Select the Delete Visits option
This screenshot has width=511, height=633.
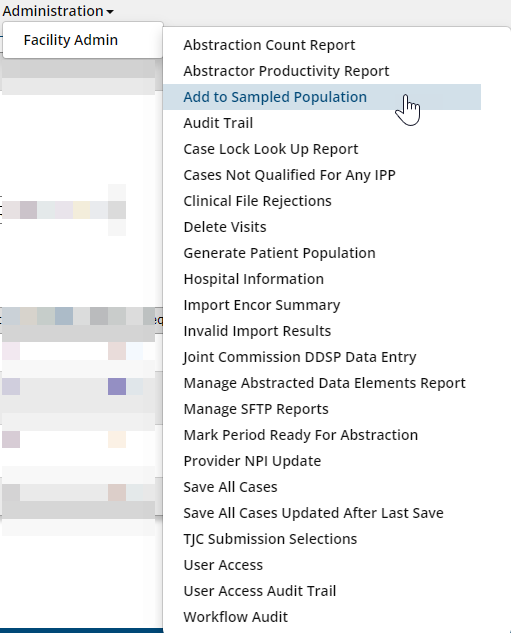pyautogui.click(x=225, y=227)
